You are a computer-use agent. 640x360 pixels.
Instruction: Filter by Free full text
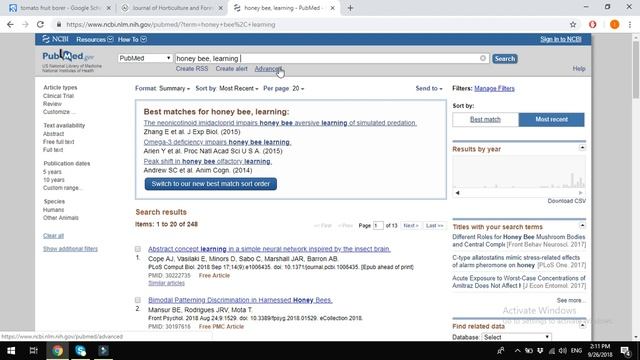click(58, 142)
